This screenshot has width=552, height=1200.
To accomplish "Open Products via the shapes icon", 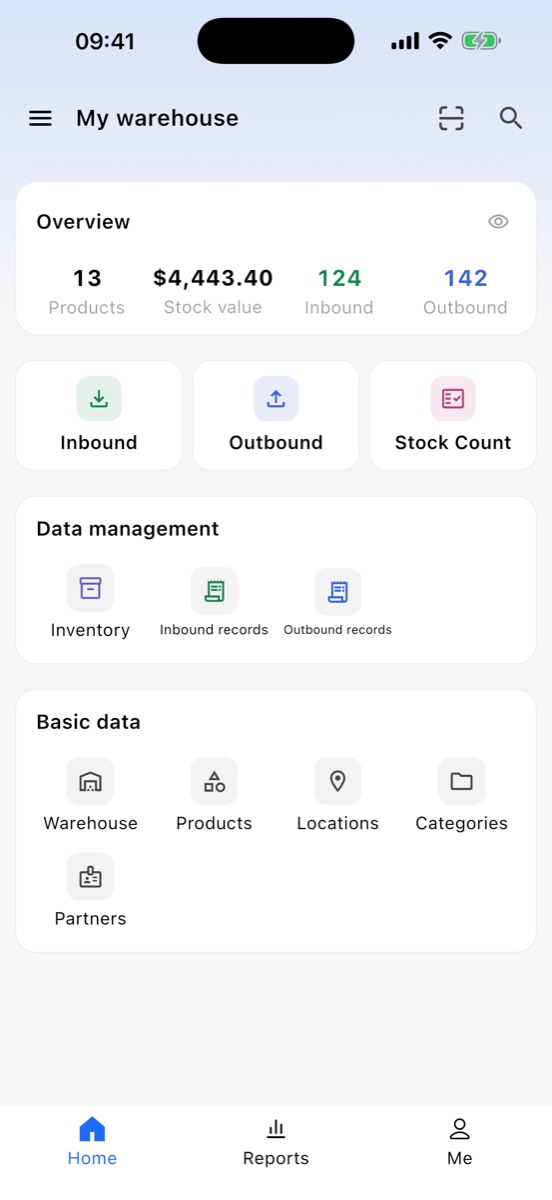I will pos(214,781).
